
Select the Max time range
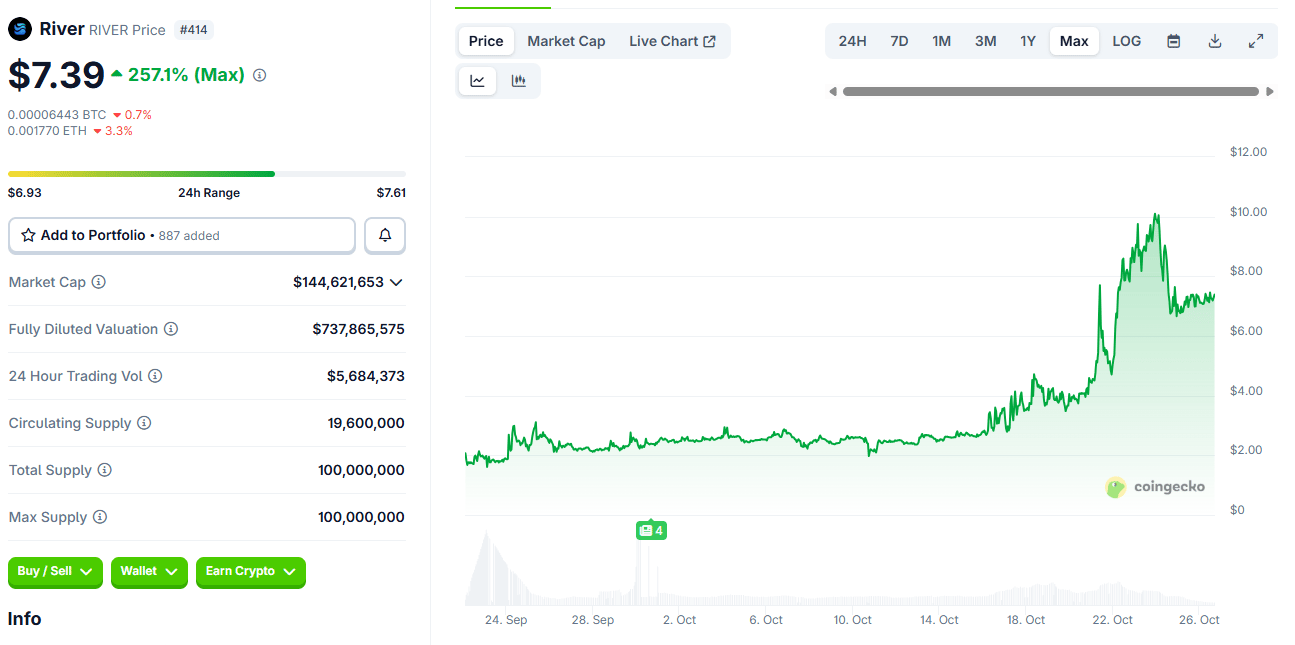[x=1074, y=41]
